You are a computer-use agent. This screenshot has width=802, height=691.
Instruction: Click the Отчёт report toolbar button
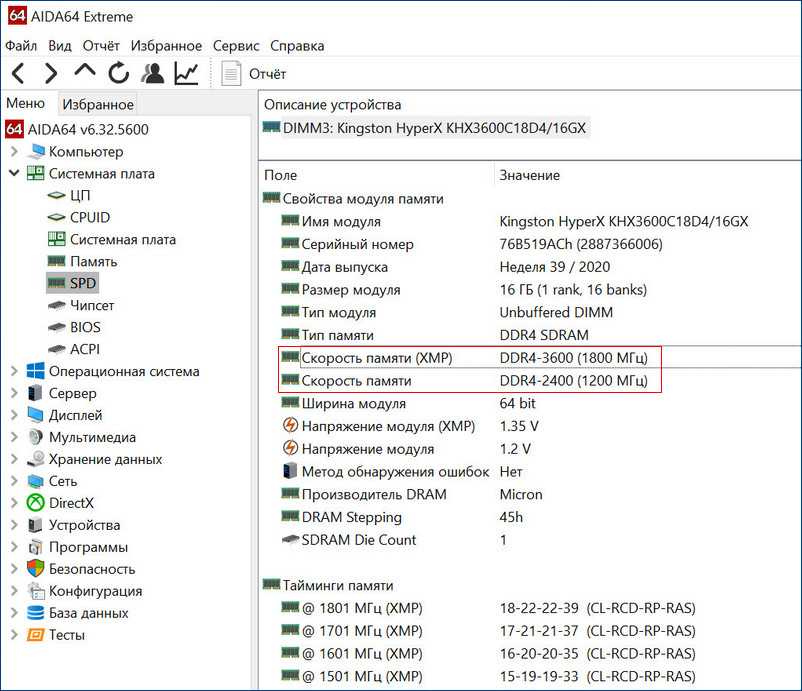tap(254, 73)
